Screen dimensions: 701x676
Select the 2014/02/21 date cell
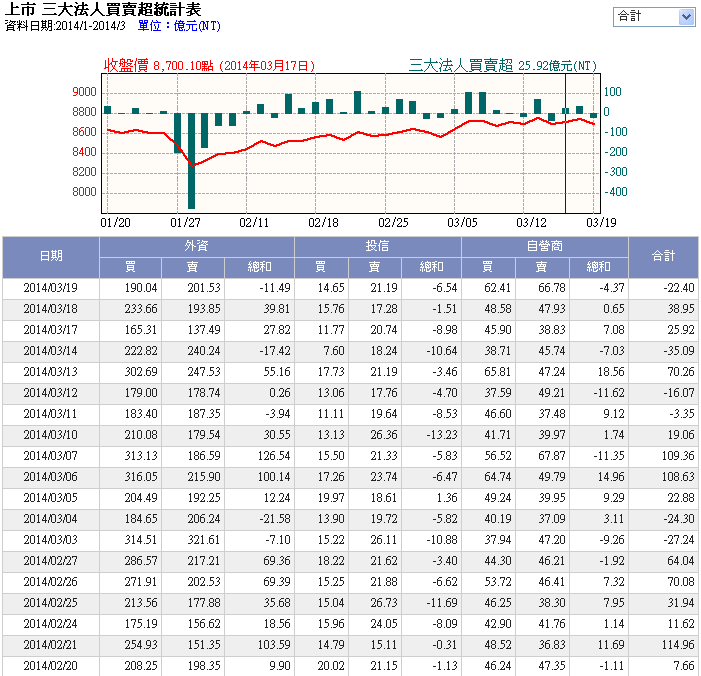(51, 646)
